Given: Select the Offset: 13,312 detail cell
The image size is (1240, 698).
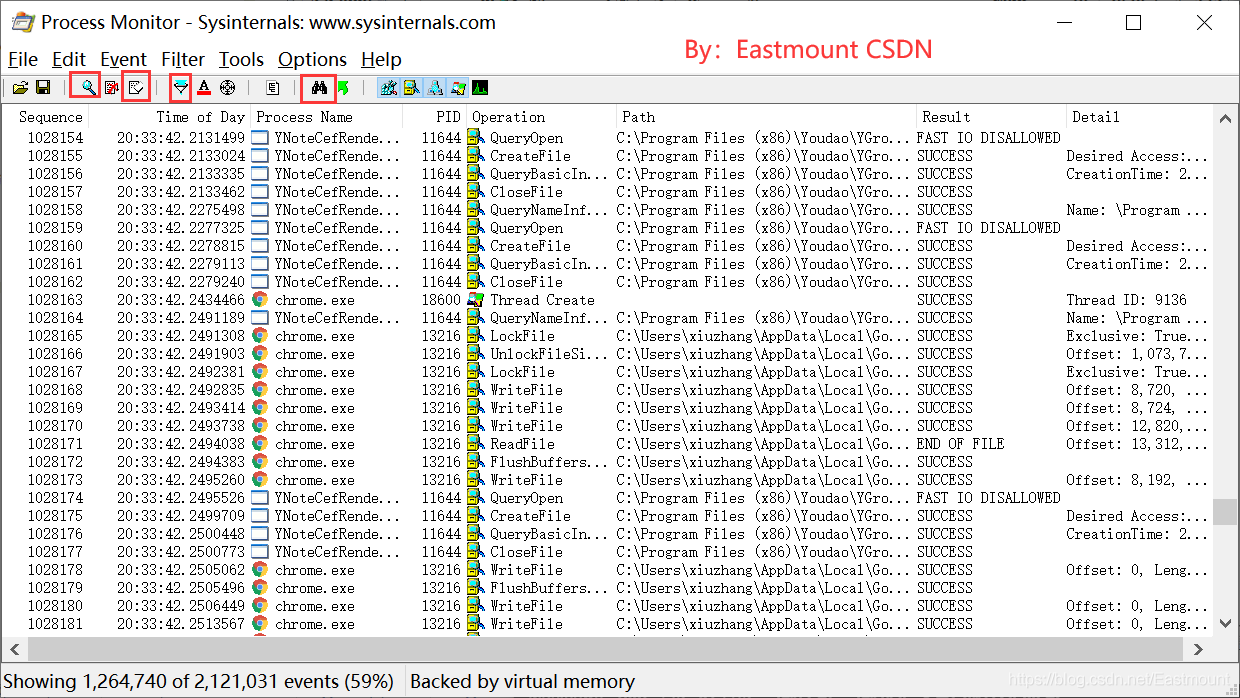Looking at the screenshot, I should pos(1137,444).
